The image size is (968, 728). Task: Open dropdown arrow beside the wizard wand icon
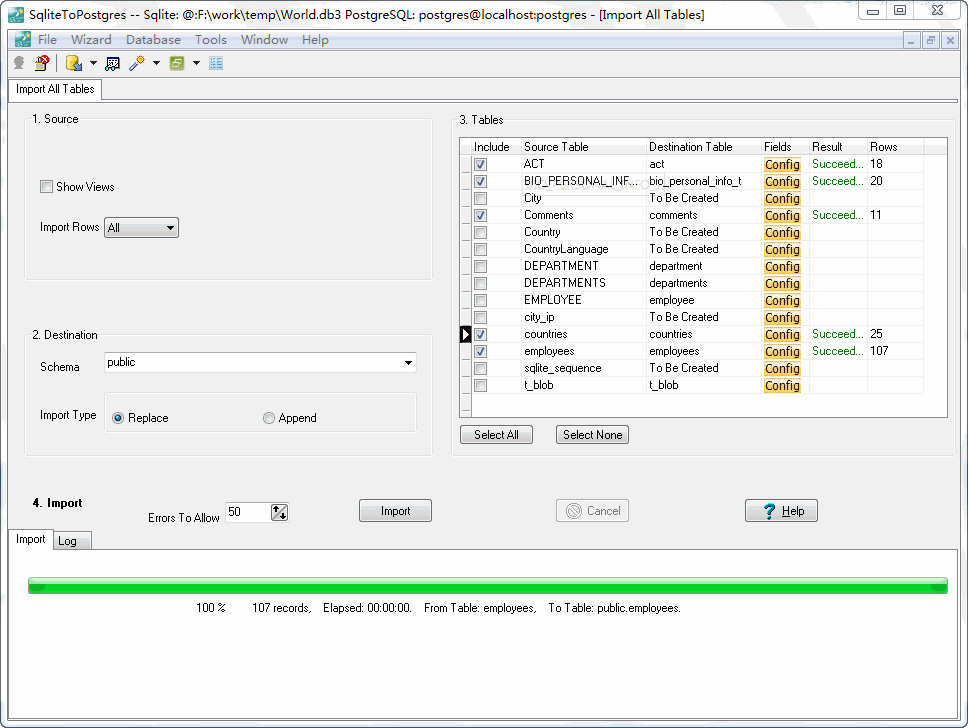(x=156, y=63)
